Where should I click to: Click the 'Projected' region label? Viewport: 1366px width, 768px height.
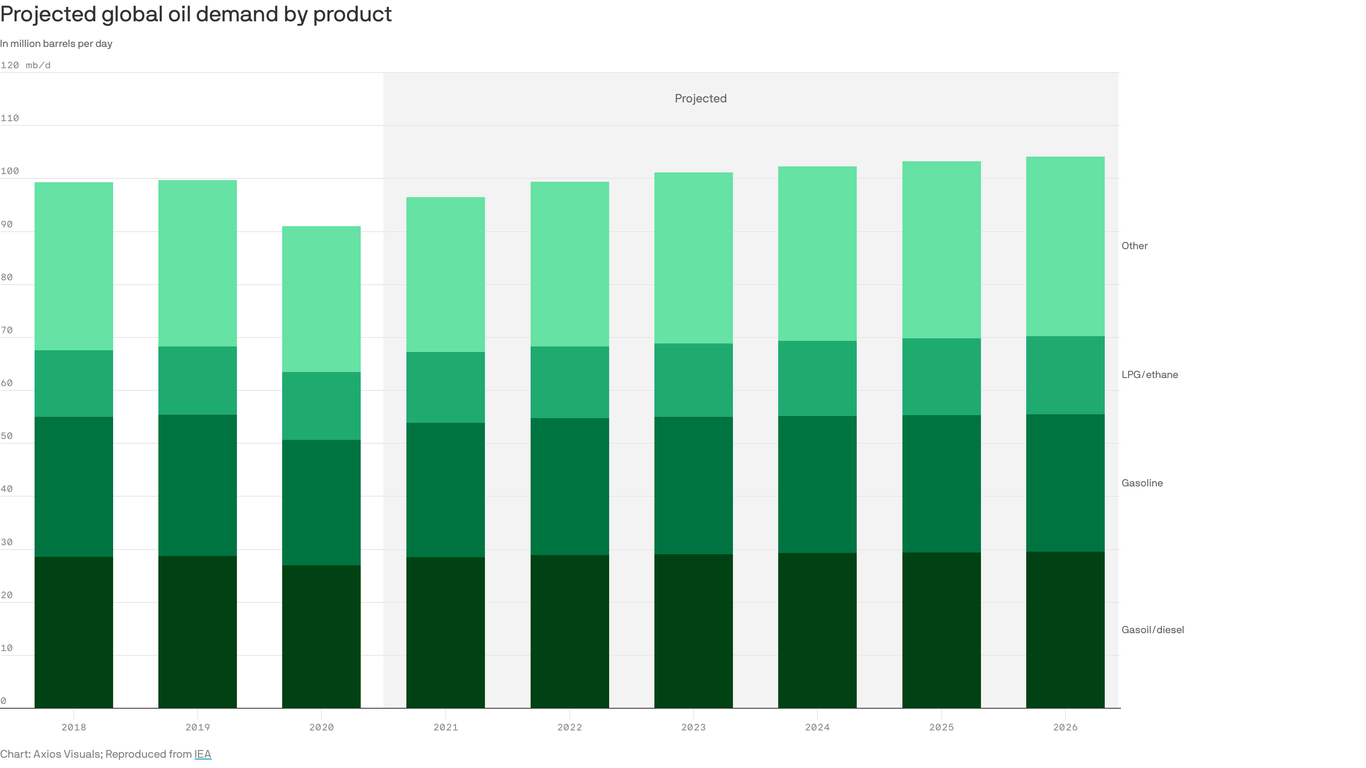pos(700,98)
